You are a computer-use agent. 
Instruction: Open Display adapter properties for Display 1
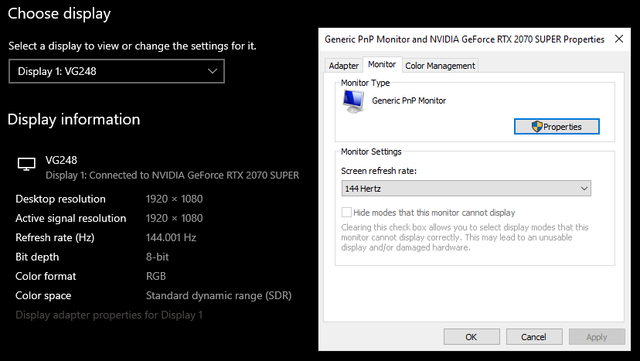click(x=109, y=315)
